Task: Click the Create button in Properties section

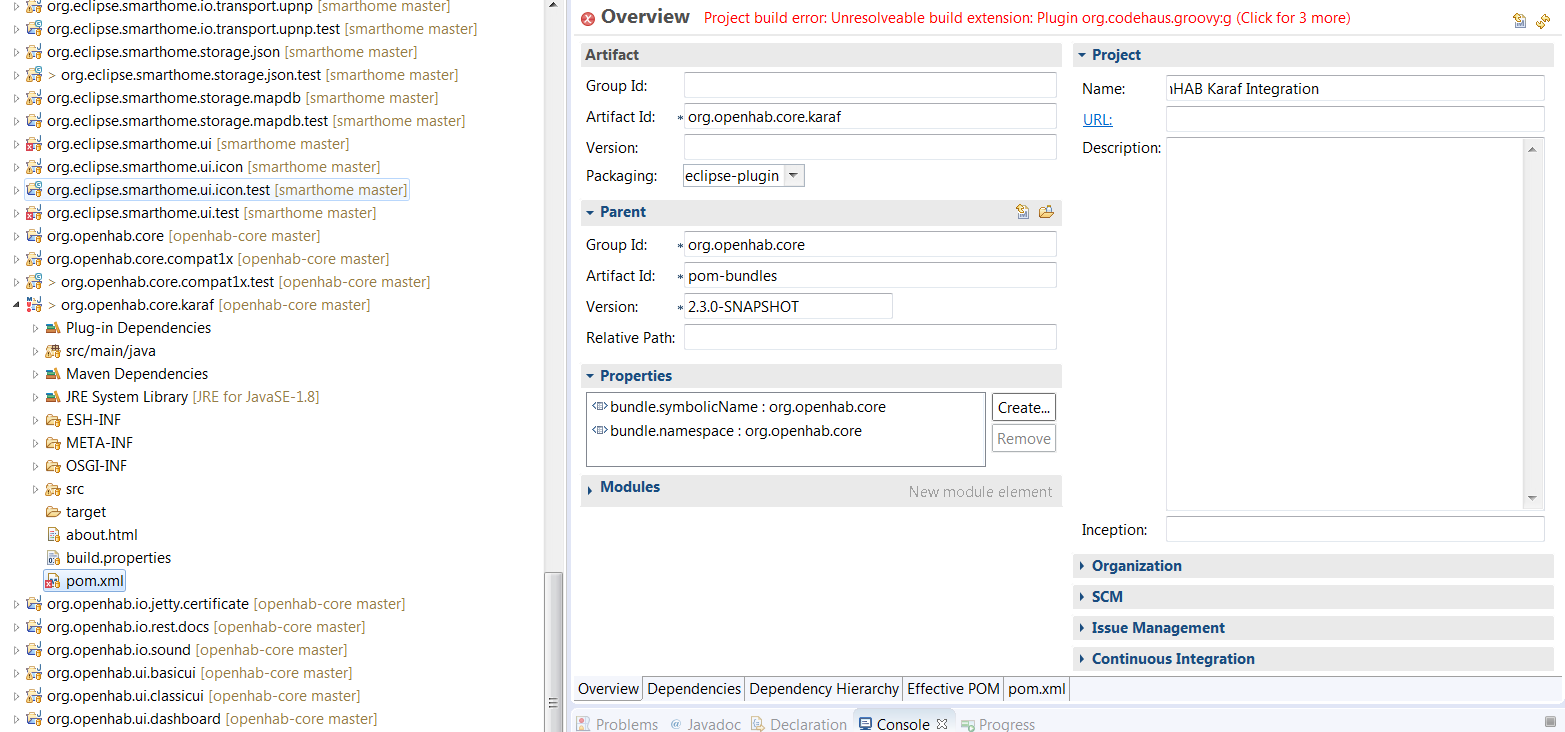Action: click(x=1023, y=407)
